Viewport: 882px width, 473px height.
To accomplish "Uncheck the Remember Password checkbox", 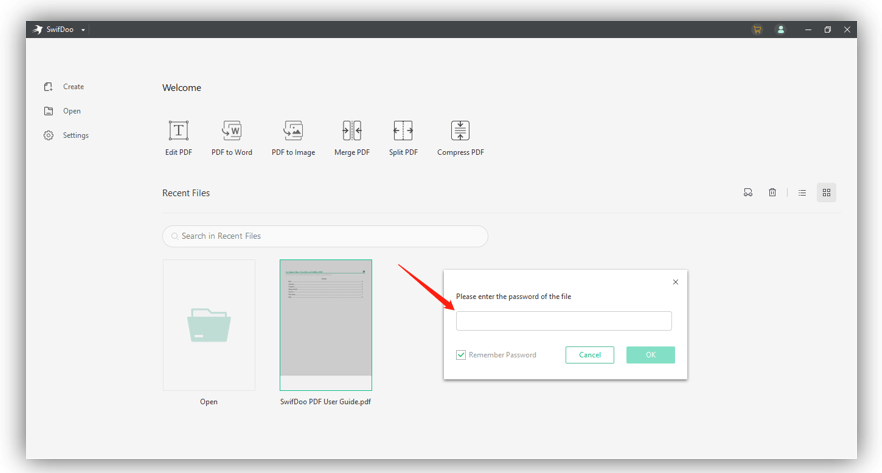I will [461, 355].
